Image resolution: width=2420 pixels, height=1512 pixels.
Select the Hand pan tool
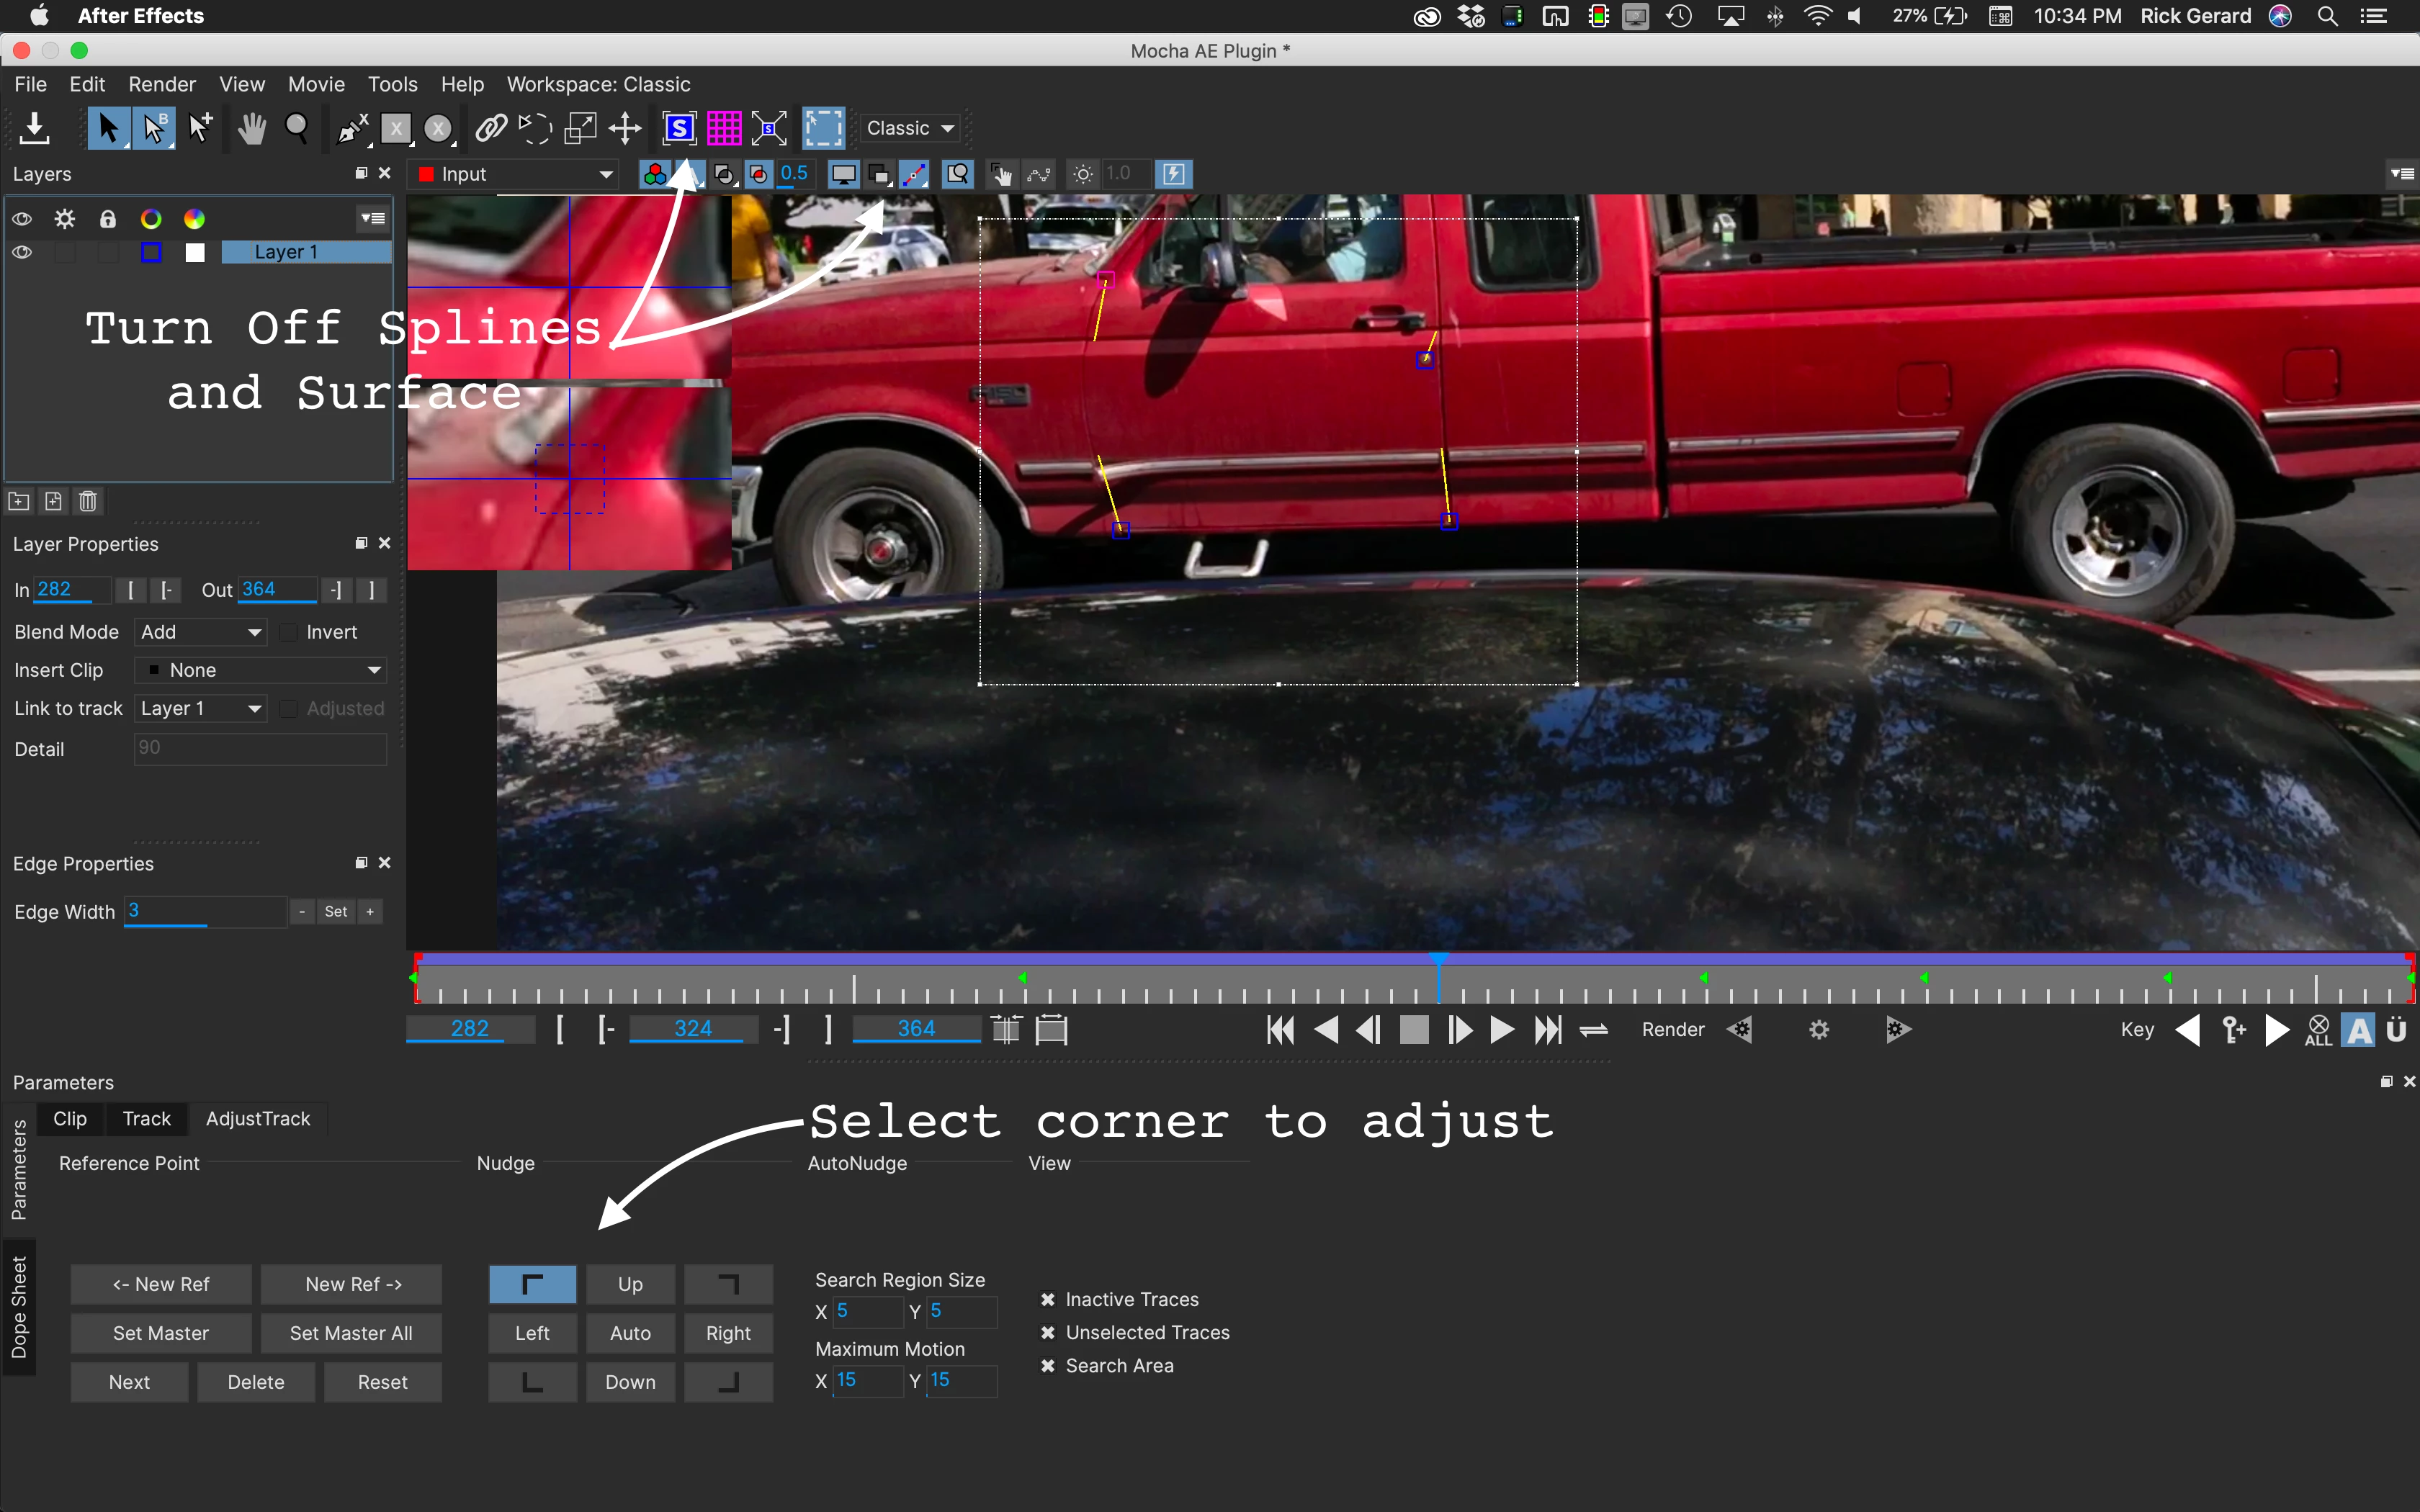[251, 128]
